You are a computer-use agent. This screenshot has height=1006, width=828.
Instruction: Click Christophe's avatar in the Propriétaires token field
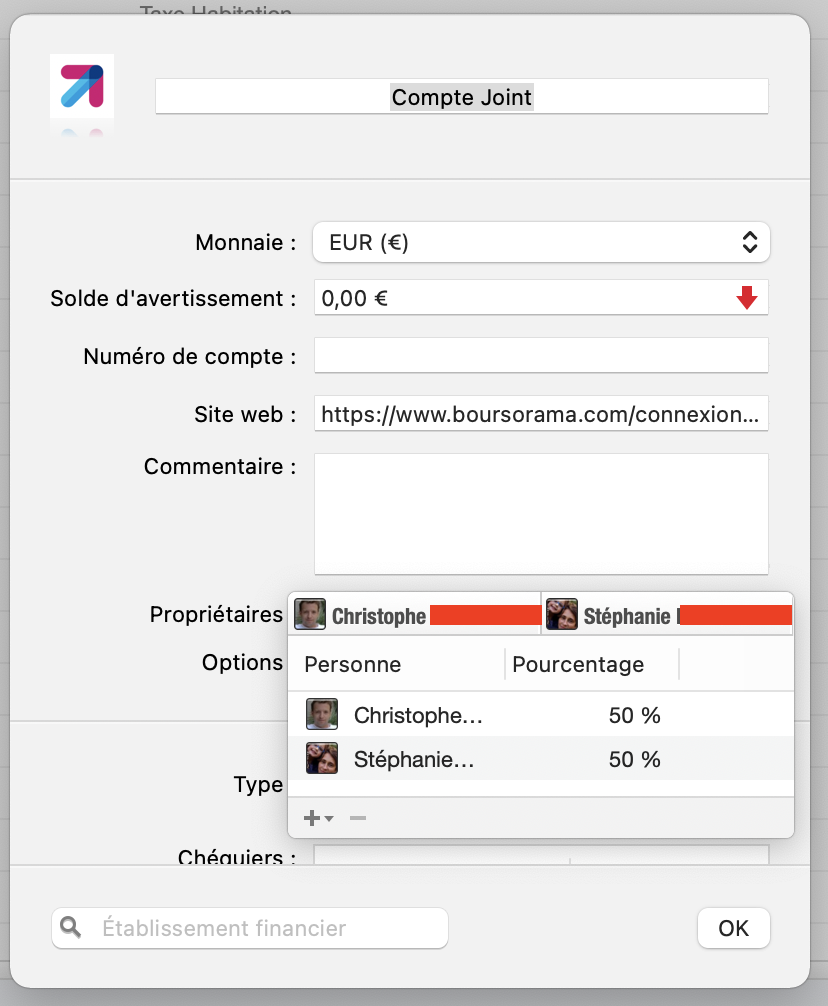point(310,615)
